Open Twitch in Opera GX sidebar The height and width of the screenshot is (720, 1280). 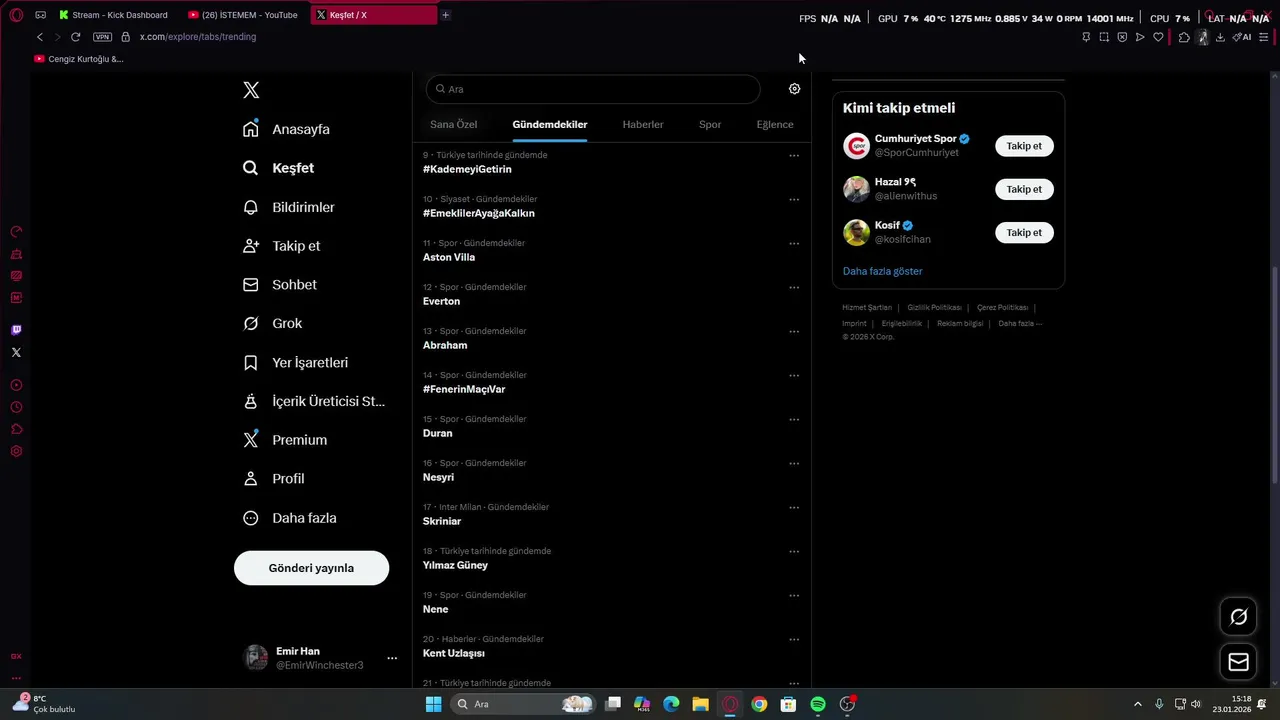(x=16, y=330)
